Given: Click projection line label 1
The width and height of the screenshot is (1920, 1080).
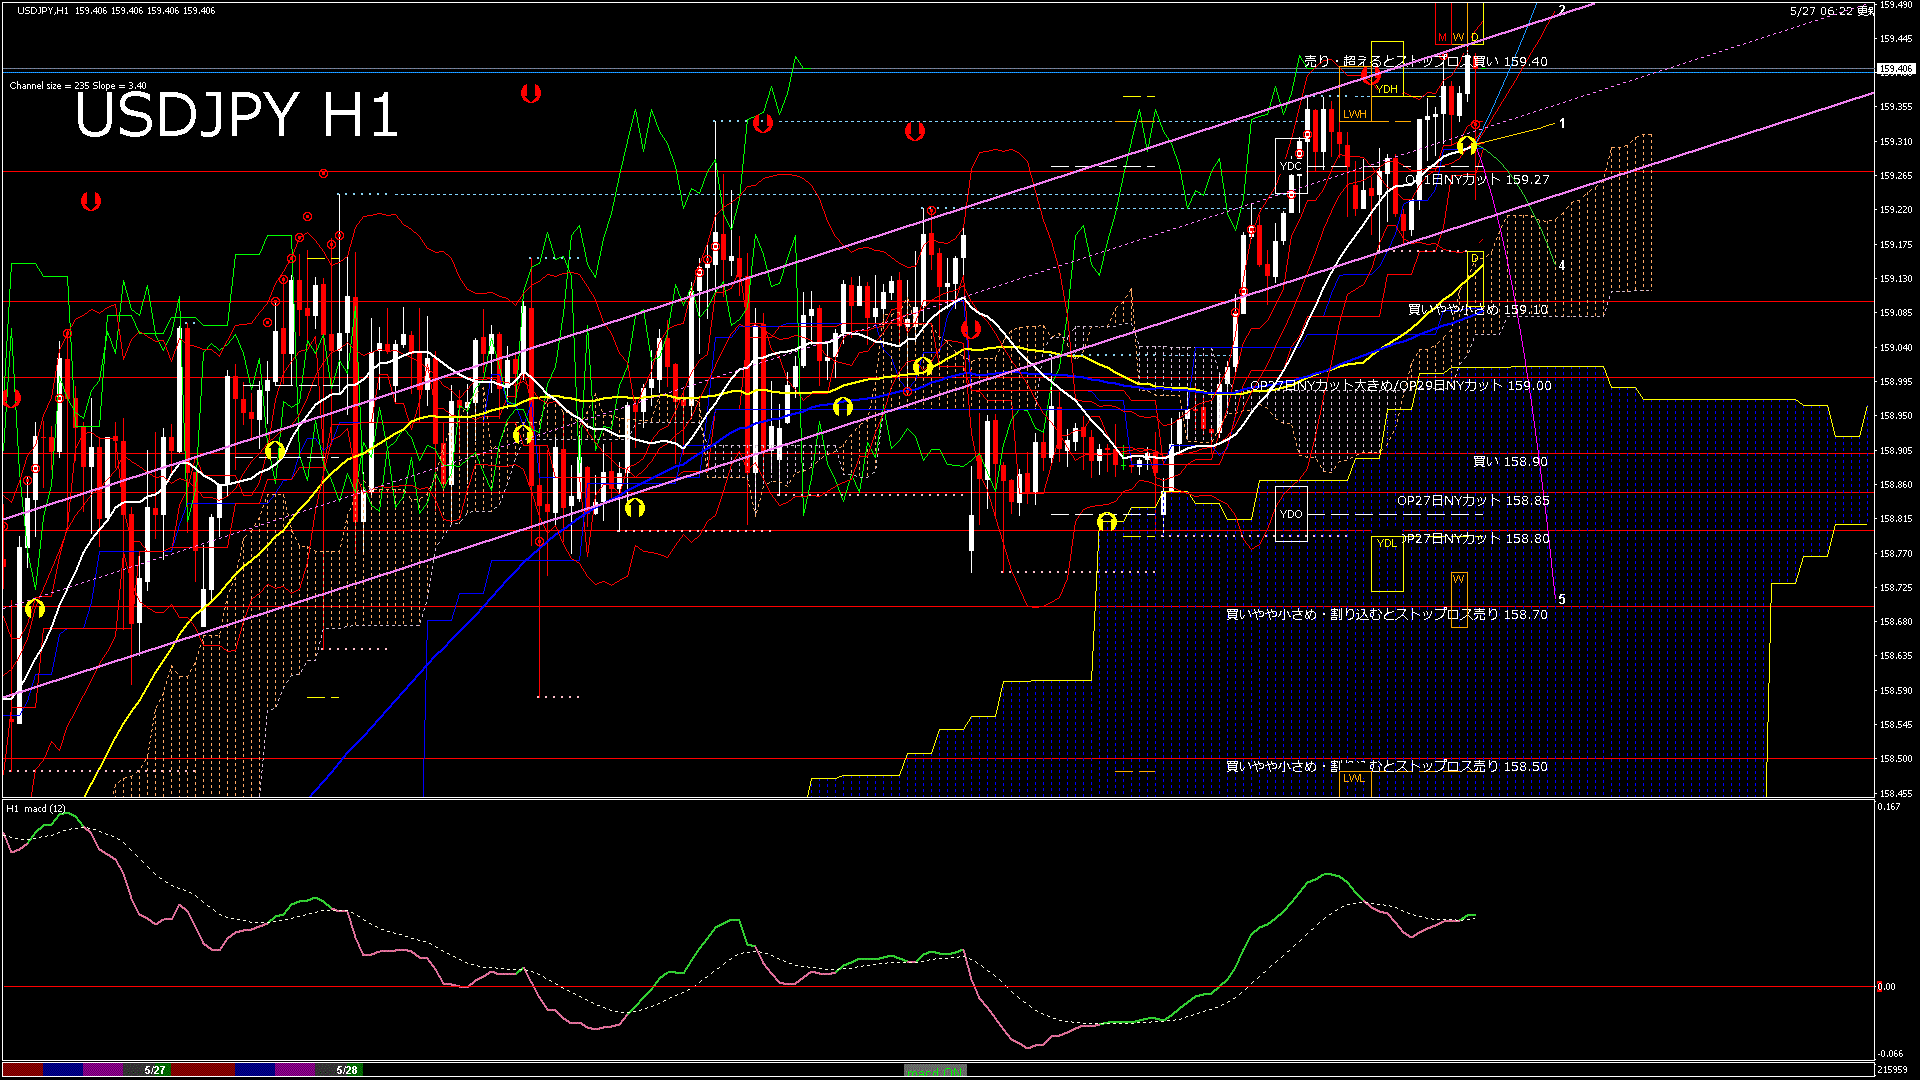Looking at the screenshot, I should pos(1562,124).
